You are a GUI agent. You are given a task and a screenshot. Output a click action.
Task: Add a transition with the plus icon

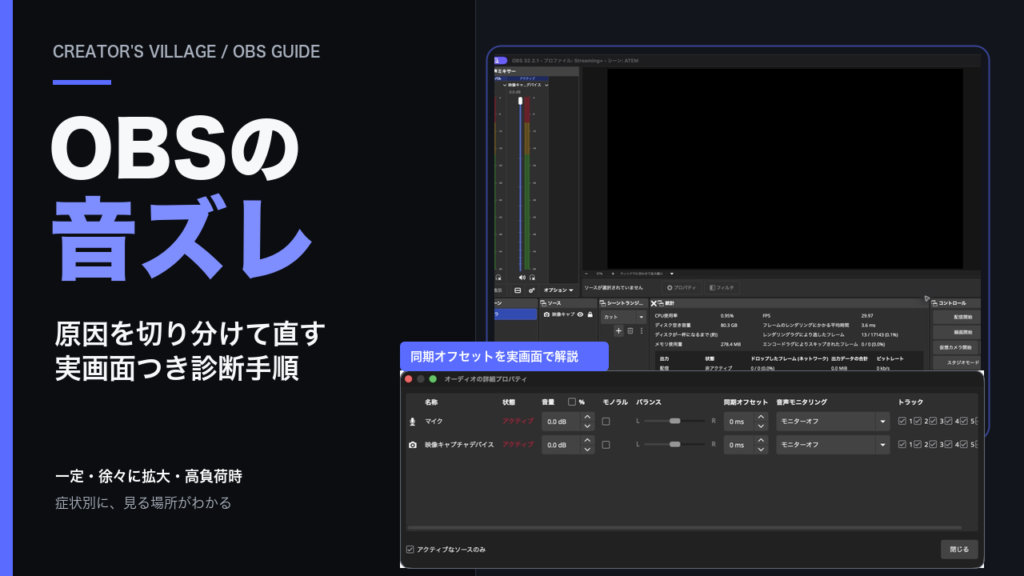tap(618, 331)
